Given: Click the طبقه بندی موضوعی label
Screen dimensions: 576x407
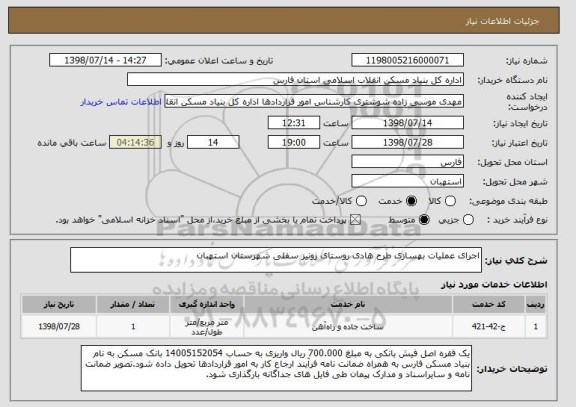Looking at the screenshot, I should click(508, 201).
